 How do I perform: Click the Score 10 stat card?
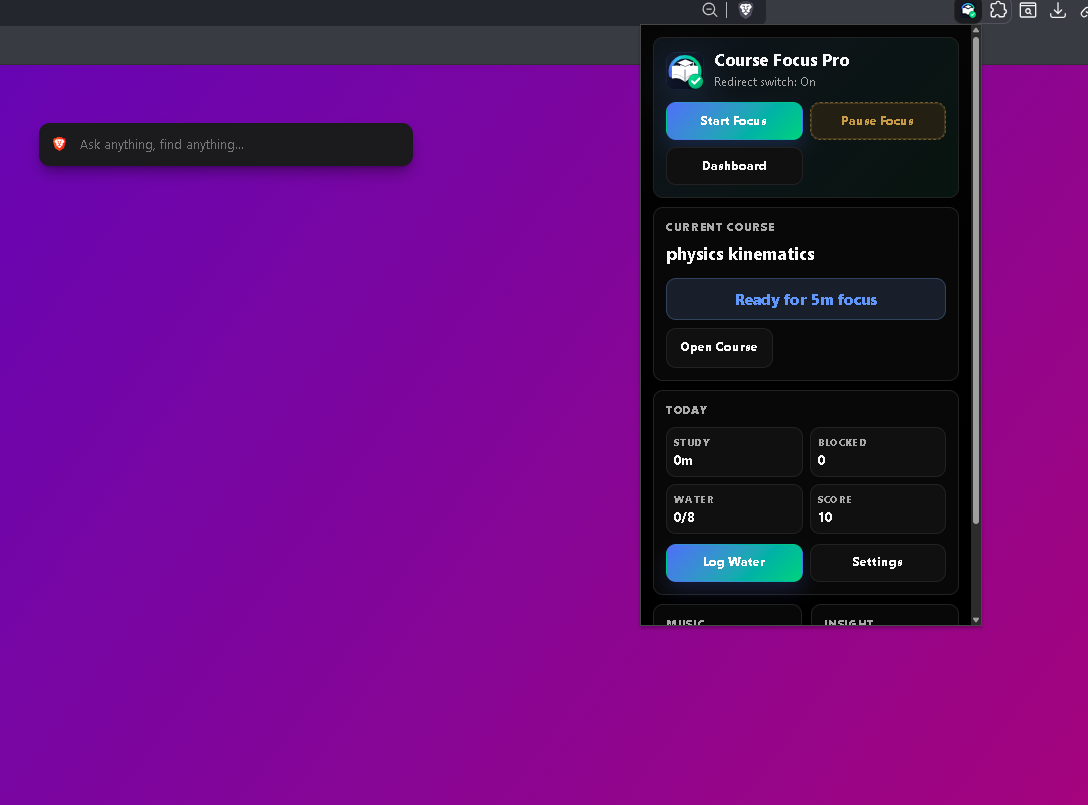tap(878, 509)
